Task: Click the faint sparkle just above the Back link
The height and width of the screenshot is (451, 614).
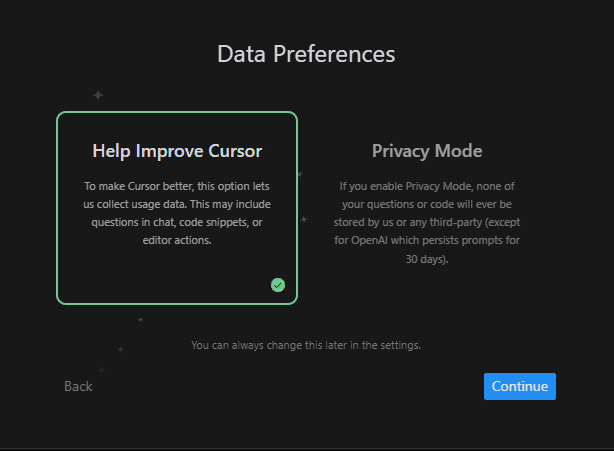Action: click(x=101, y=370)
